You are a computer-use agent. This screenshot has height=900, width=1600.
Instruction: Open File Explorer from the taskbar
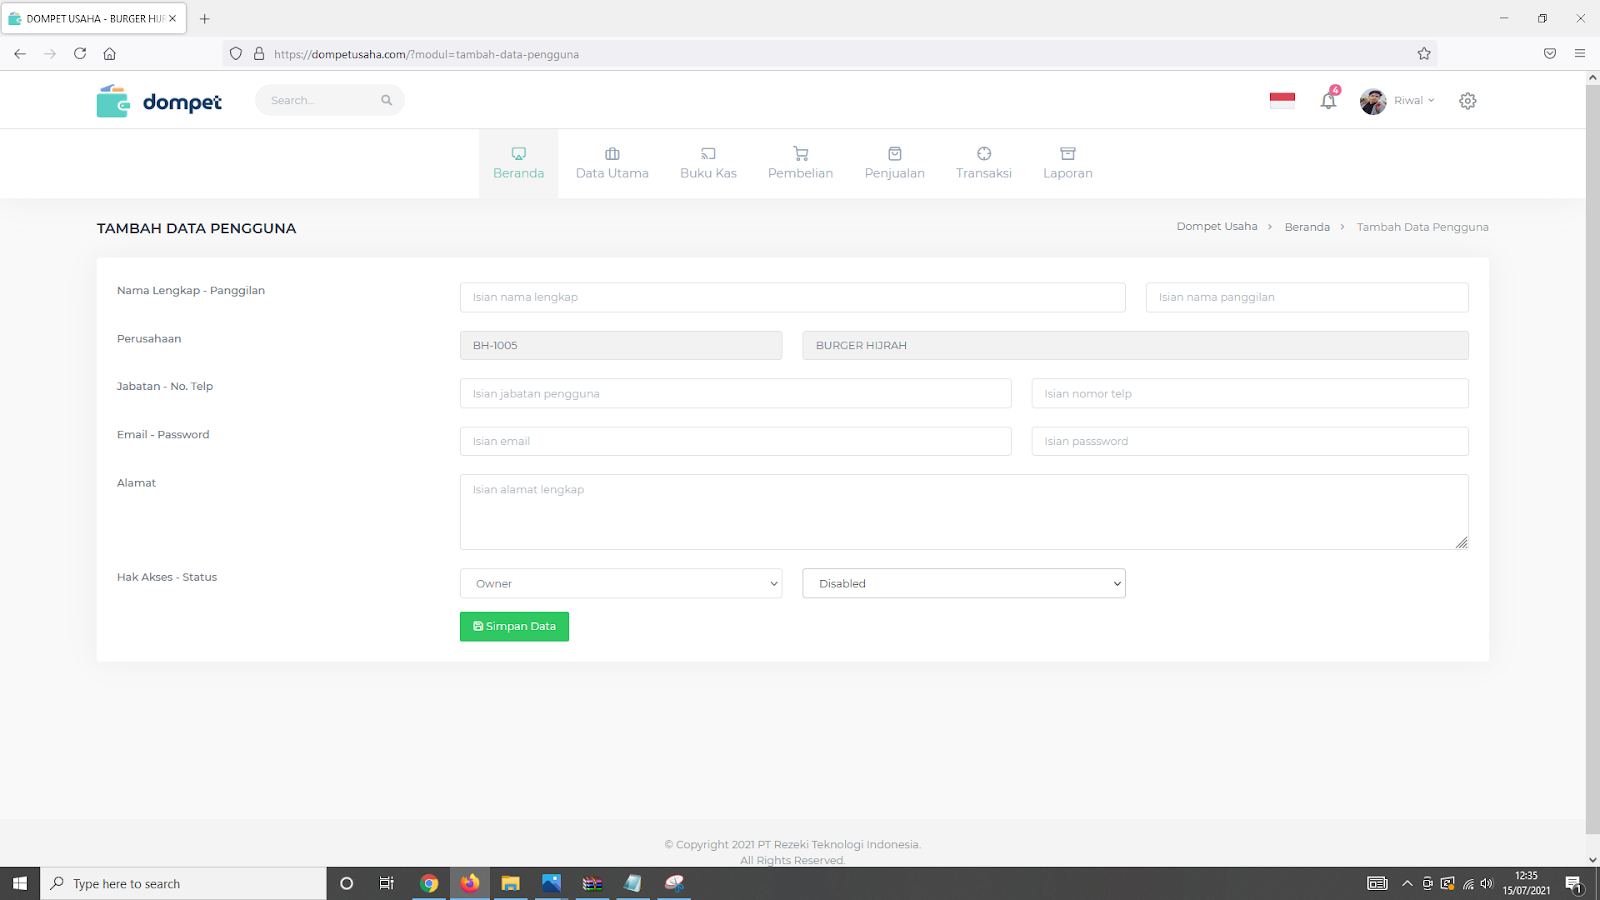(x=511, y=884)
